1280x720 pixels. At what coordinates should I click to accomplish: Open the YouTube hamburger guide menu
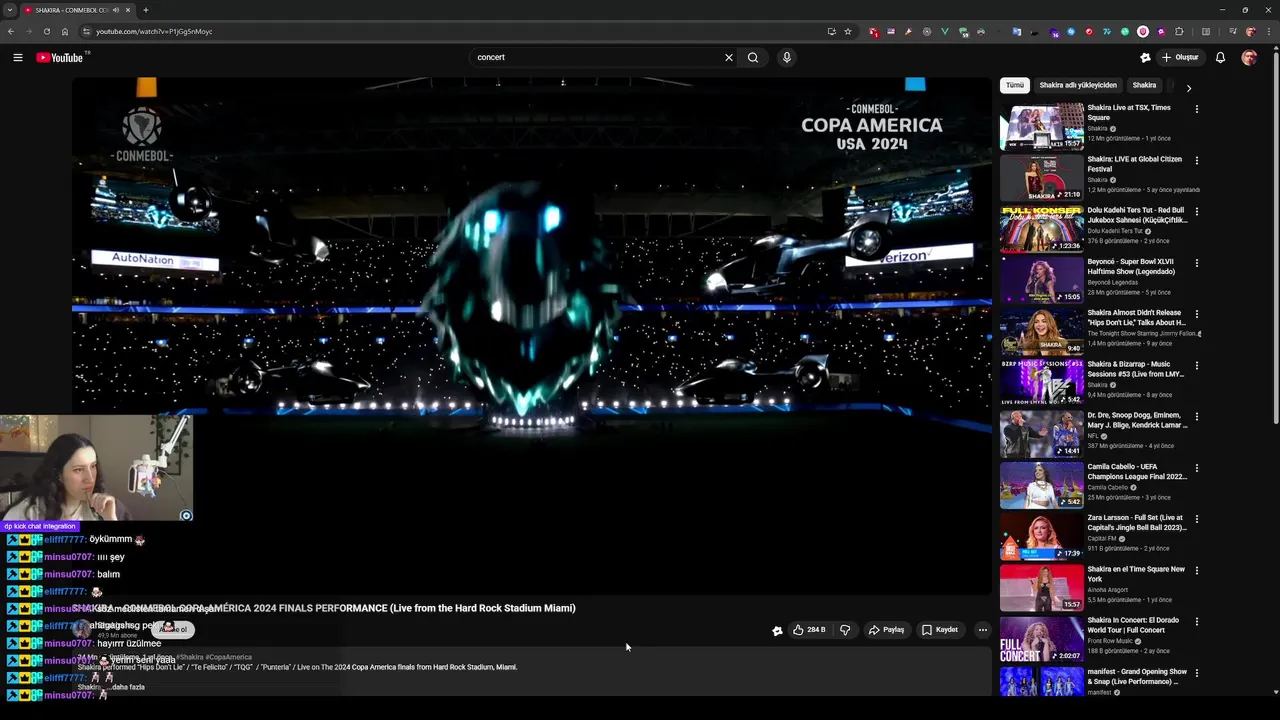point(18,57)
